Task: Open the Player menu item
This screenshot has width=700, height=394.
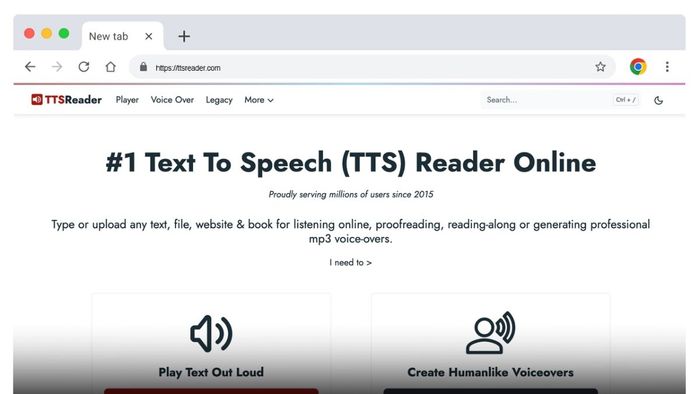Action: point(127,100)
